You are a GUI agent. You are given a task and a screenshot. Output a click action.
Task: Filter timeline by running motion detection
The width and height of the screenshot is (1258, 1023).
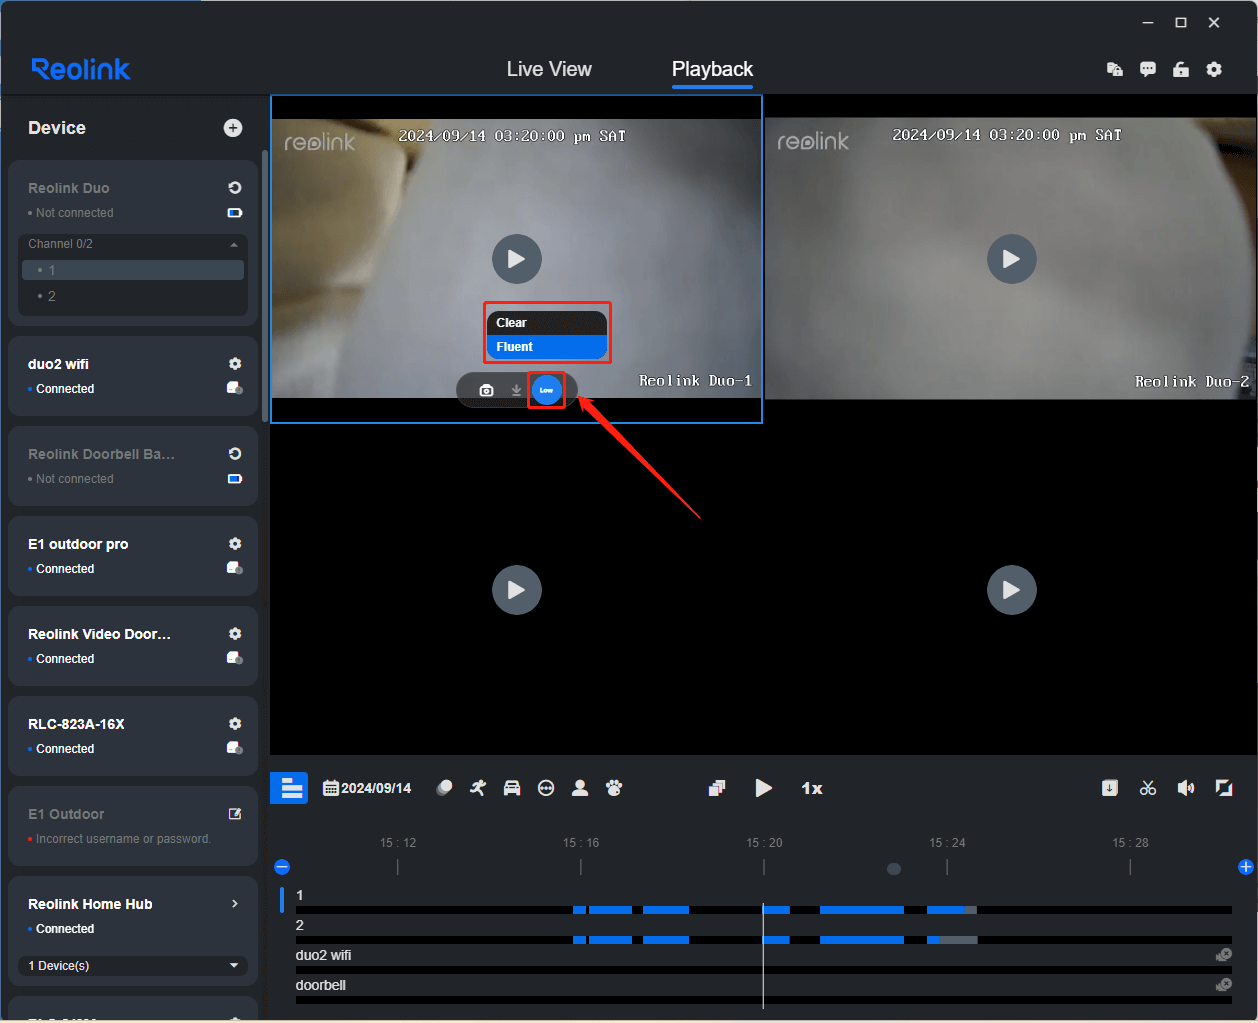478,788
